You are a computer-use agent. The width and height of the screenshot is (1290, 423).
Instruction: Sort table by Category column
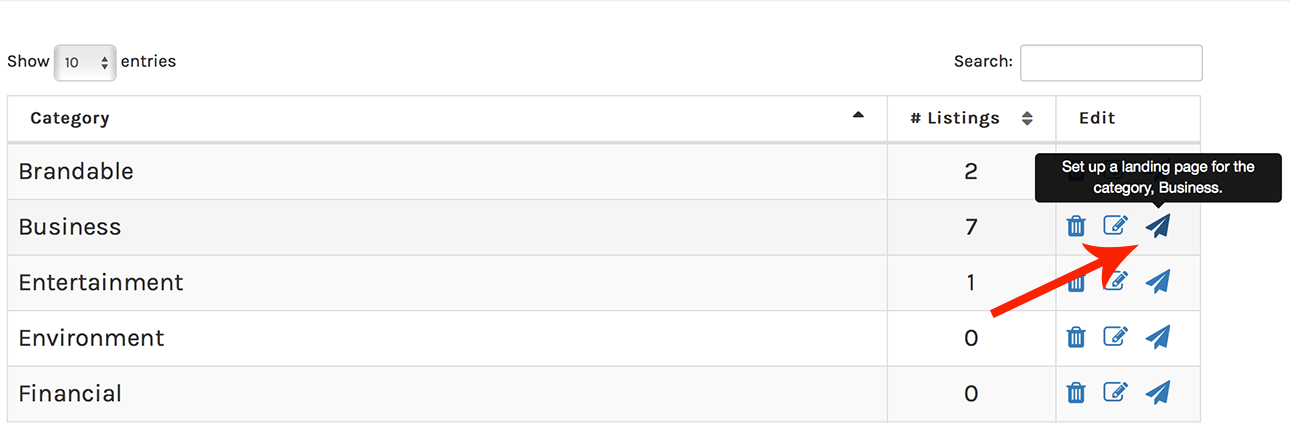coord(70,118)
